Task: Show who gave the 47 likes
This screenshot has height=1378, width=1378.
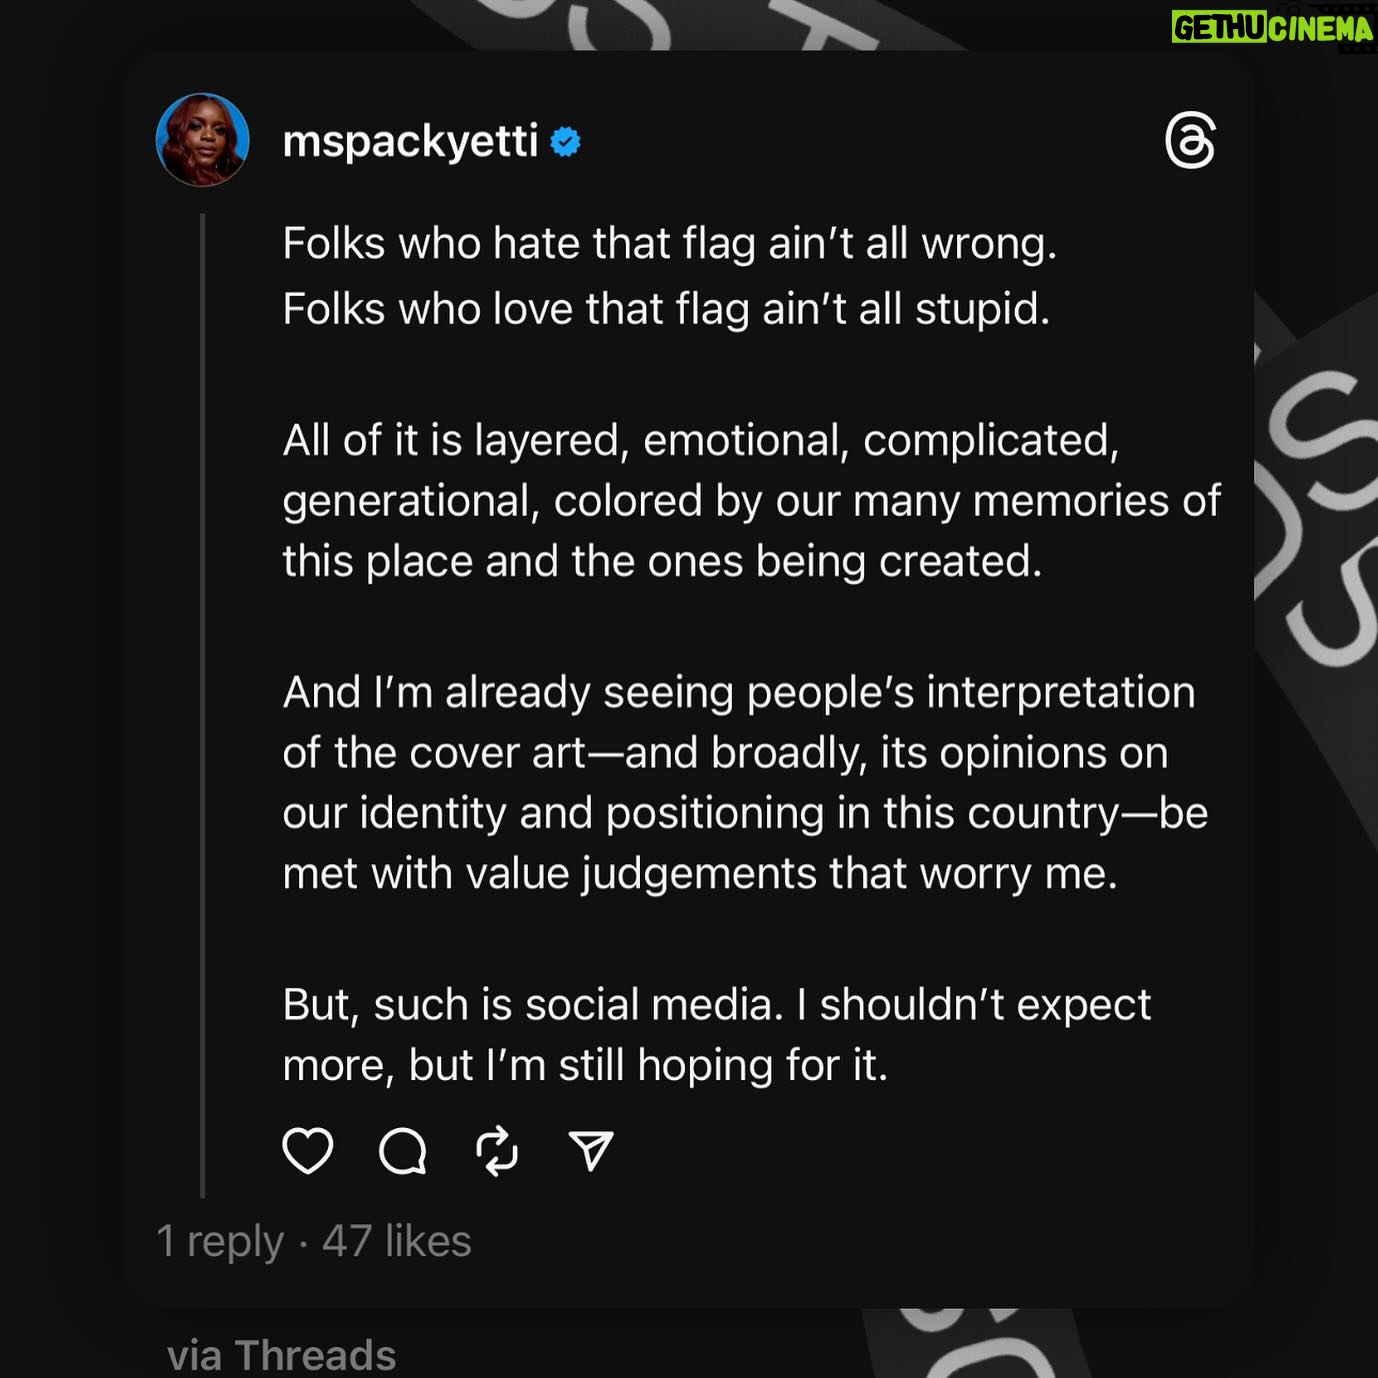Action: (x=397, y=1241)
